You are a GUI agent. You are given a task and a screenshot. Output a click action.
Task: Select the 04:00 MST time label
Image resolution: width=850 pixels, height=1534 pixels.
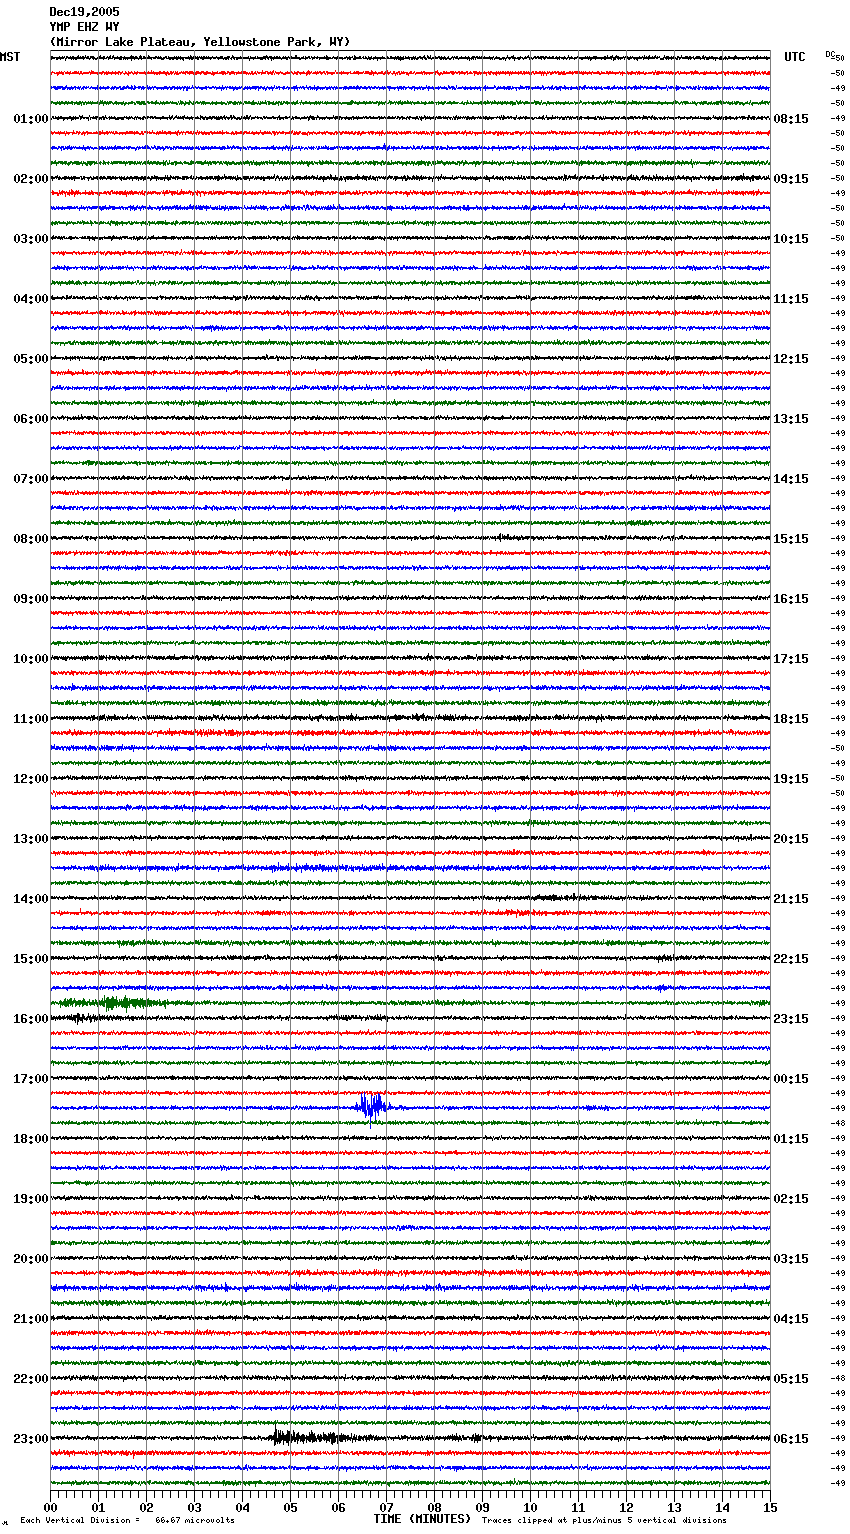(31, 299)
